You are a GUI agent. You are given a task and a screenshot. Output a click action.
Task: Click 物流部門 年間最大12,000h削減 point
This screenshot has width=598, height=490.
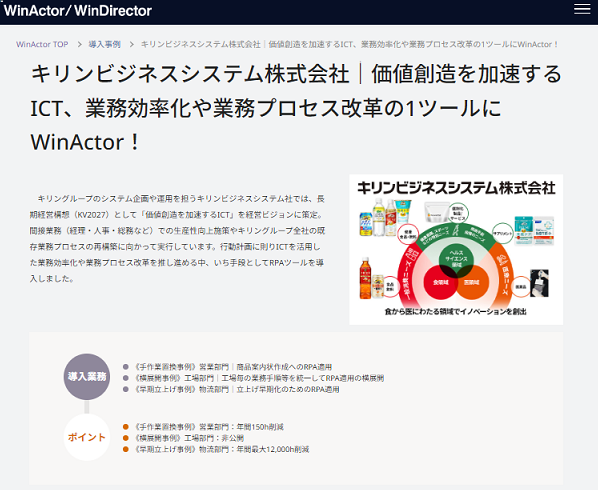[216, 449]
